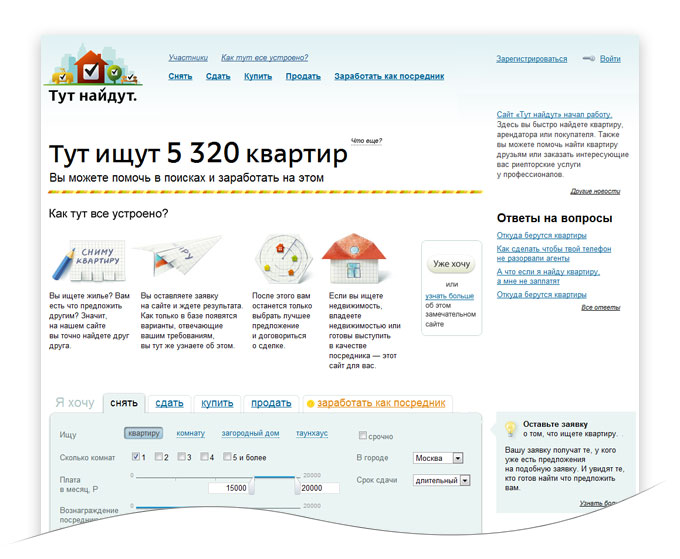Open the Зарегистрироваться link
The image size is (680, 559).
(x=531, y=59)
